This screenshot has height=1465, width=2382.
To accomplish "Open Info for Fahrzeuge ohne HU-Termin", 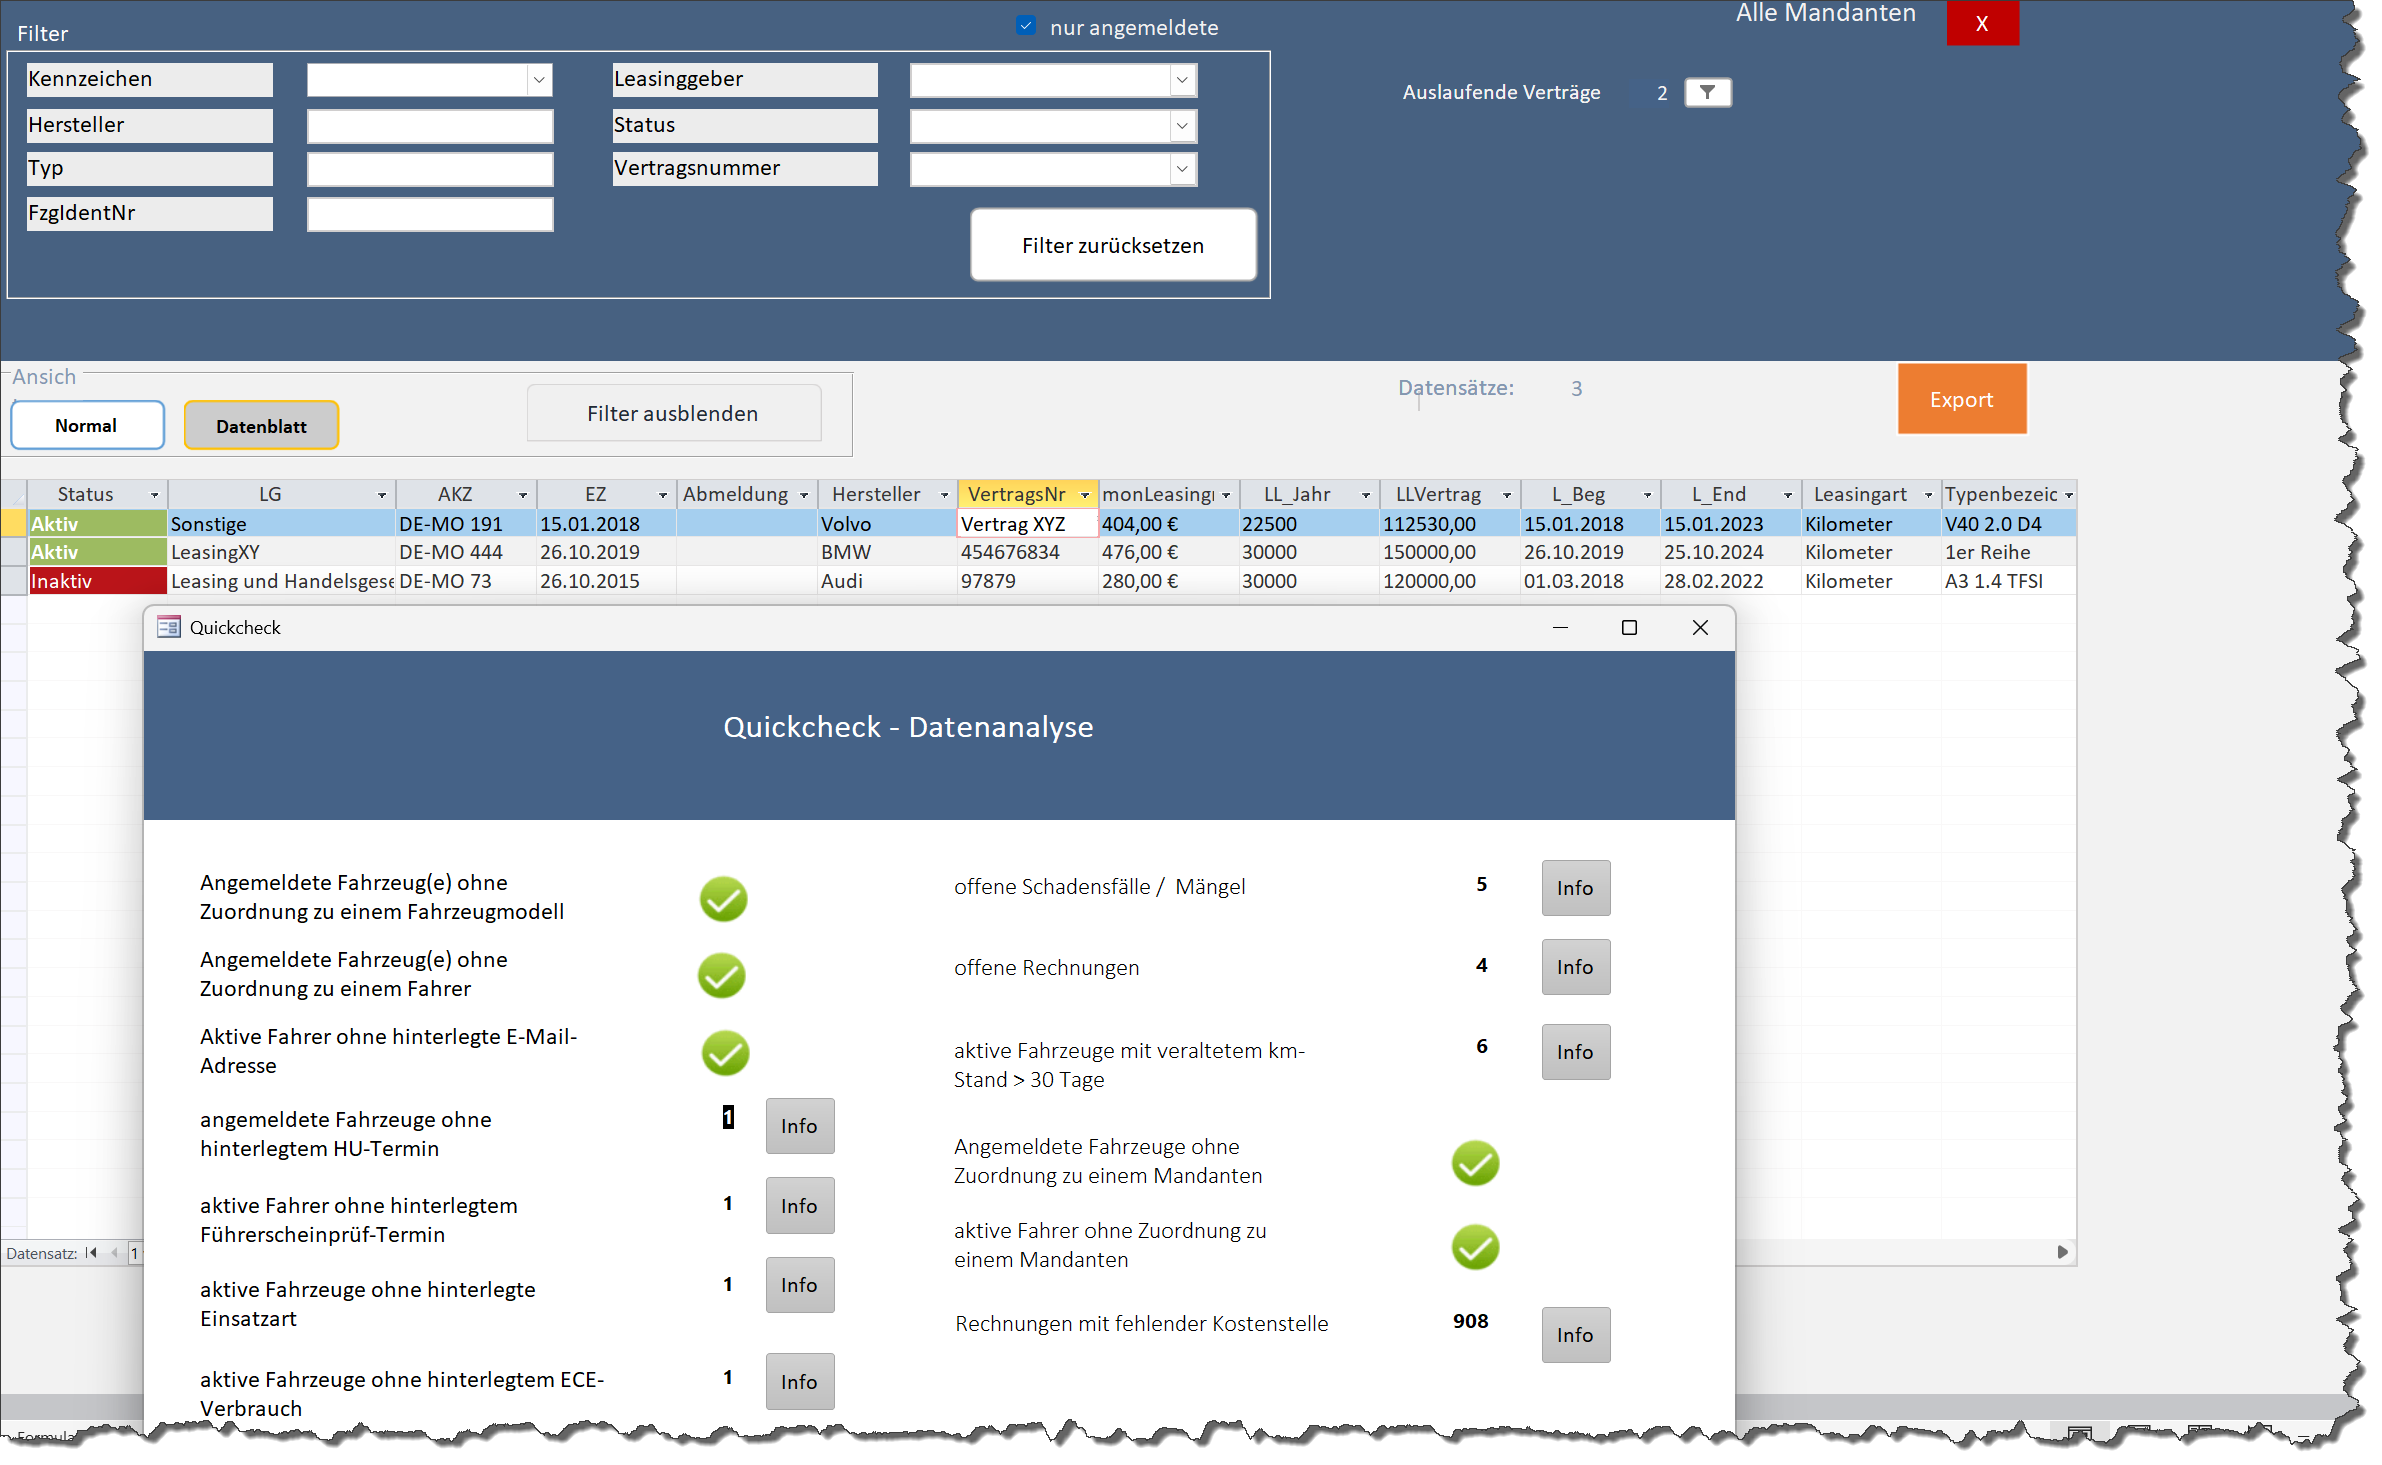I will pos(799,1126).
